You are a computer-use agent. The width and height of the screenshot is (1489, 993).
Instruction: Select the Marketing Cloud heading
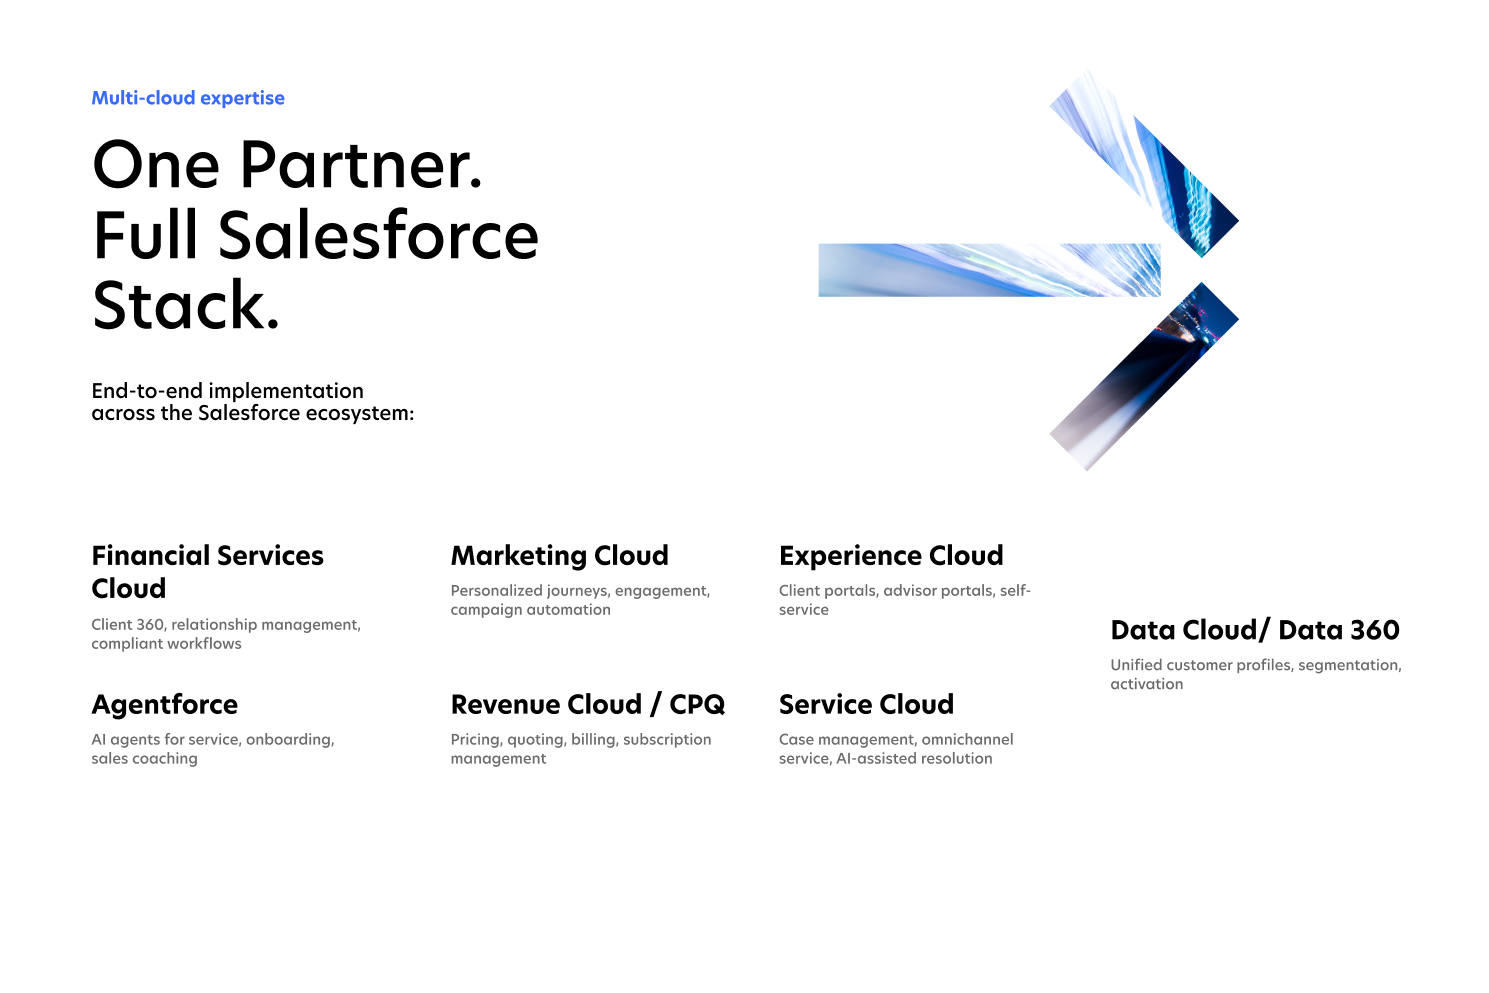tap(559, 555)
